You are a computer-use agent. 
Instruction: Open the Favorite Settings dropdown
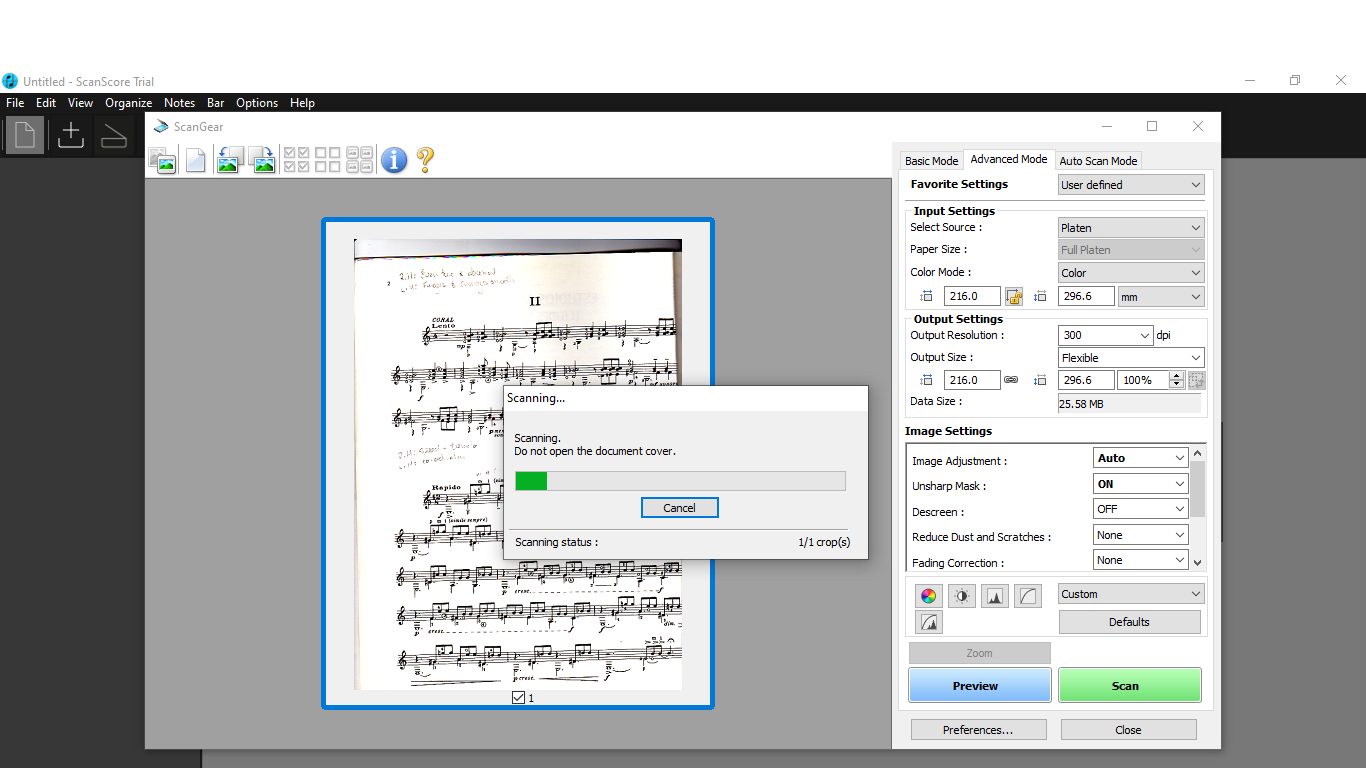[1131, 185]
